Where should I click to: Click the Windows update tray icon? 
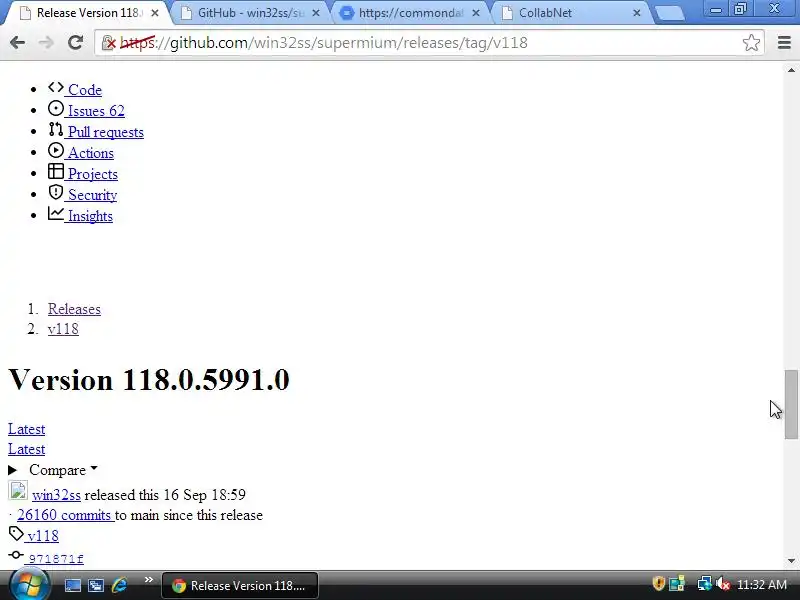[x=677, y=584]
